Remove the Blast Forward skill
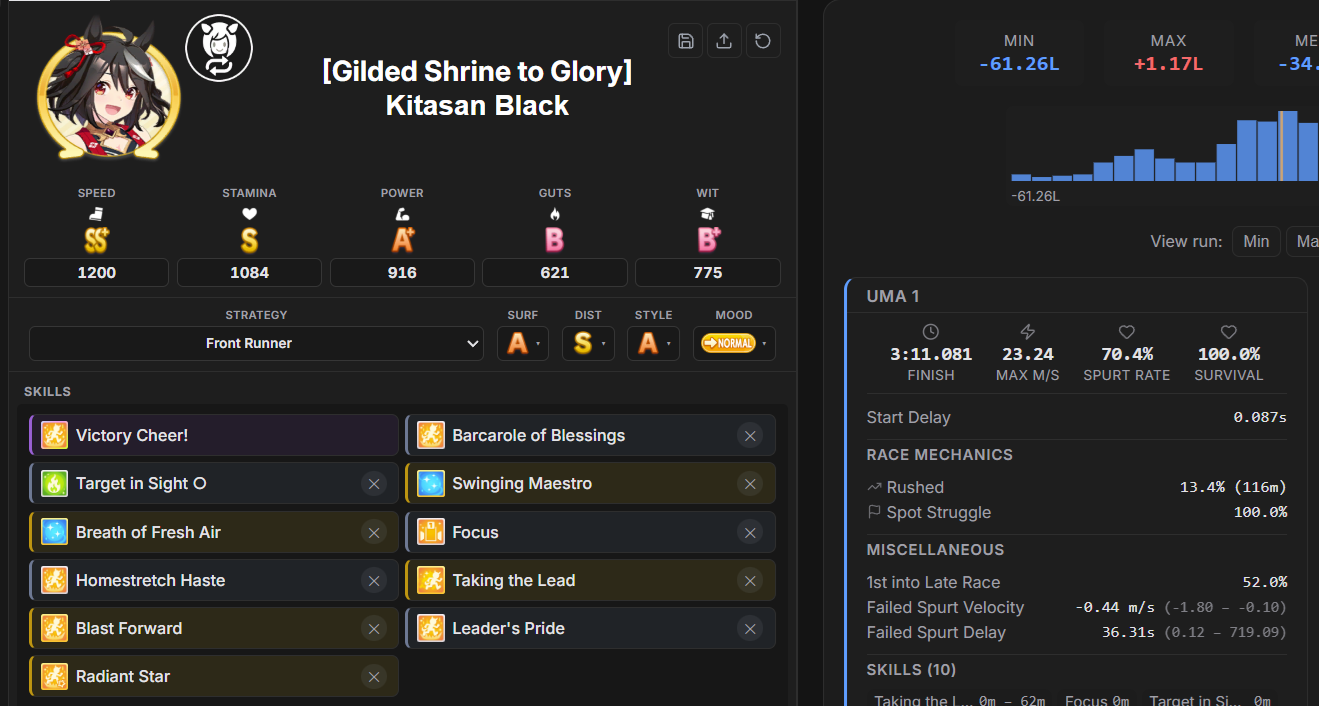This screenshot has height=706, width=1319. pyautogui.click(x=374, y=628)
